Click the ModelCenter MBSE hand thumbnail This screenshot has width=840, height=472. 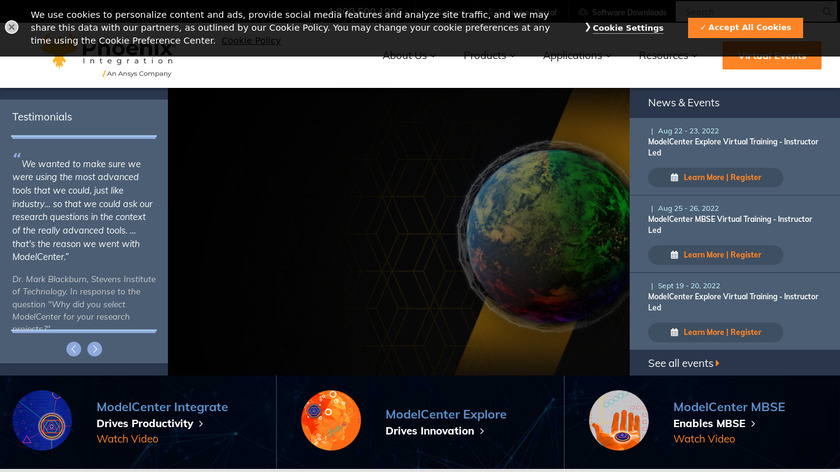coord(619,420)
